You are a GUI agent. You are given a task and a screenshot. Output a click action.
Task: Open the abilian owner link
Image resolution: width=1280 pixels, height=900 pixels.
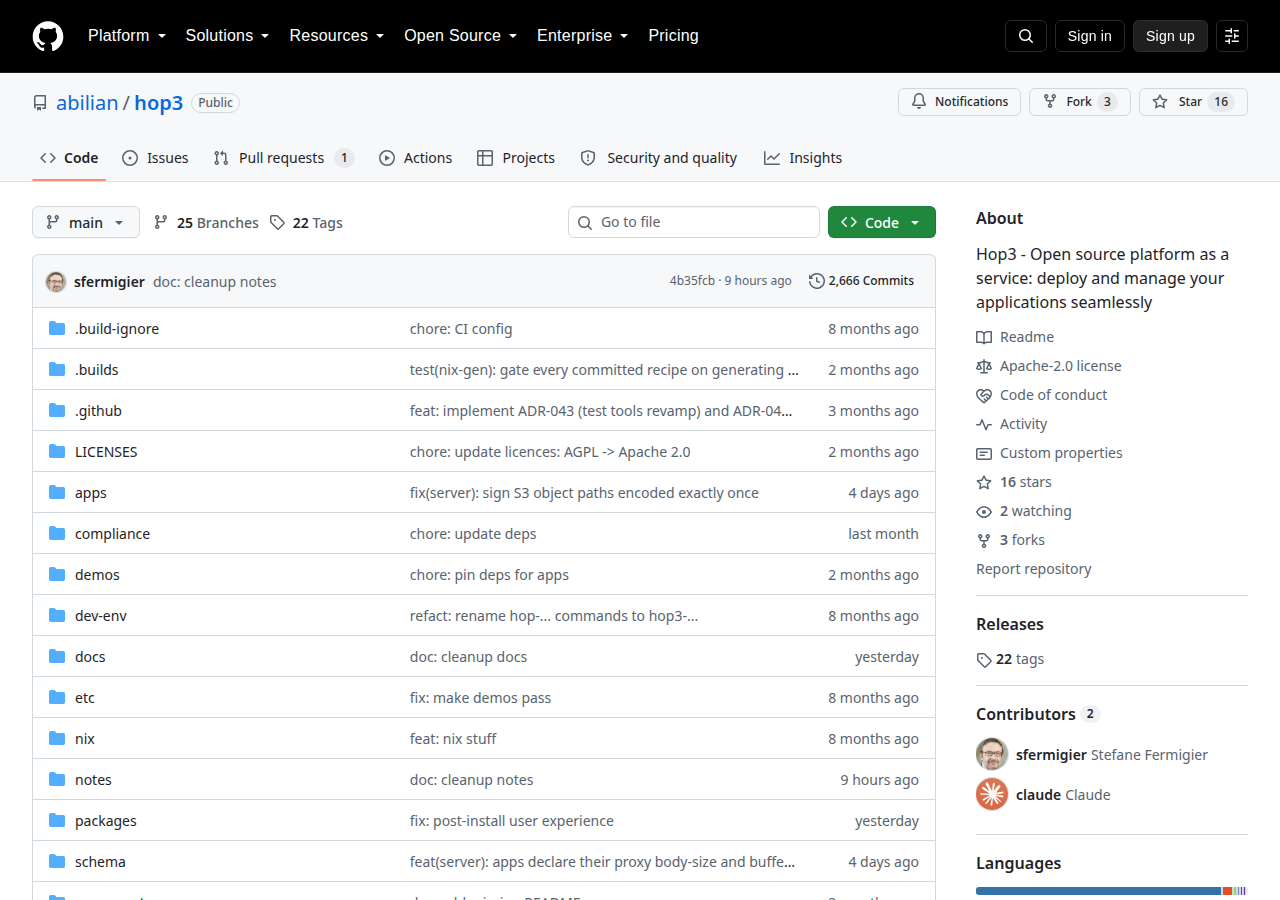[87, 103]
